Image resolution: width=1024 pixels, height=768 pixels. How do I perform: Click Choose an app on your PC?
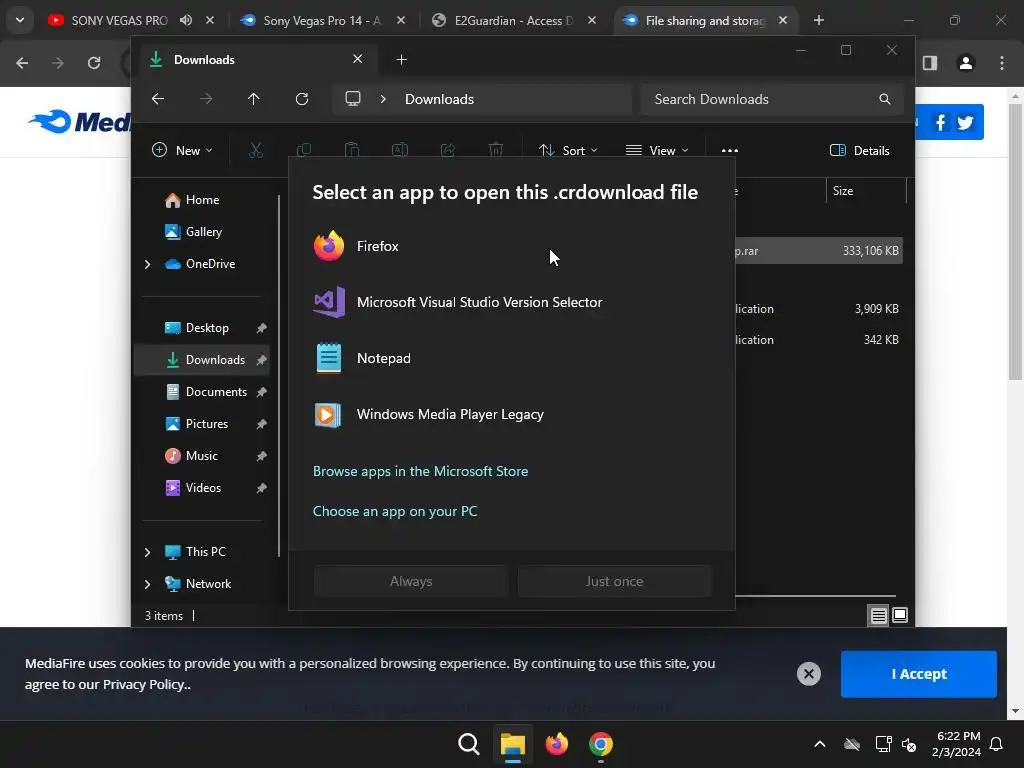[394, 511]
